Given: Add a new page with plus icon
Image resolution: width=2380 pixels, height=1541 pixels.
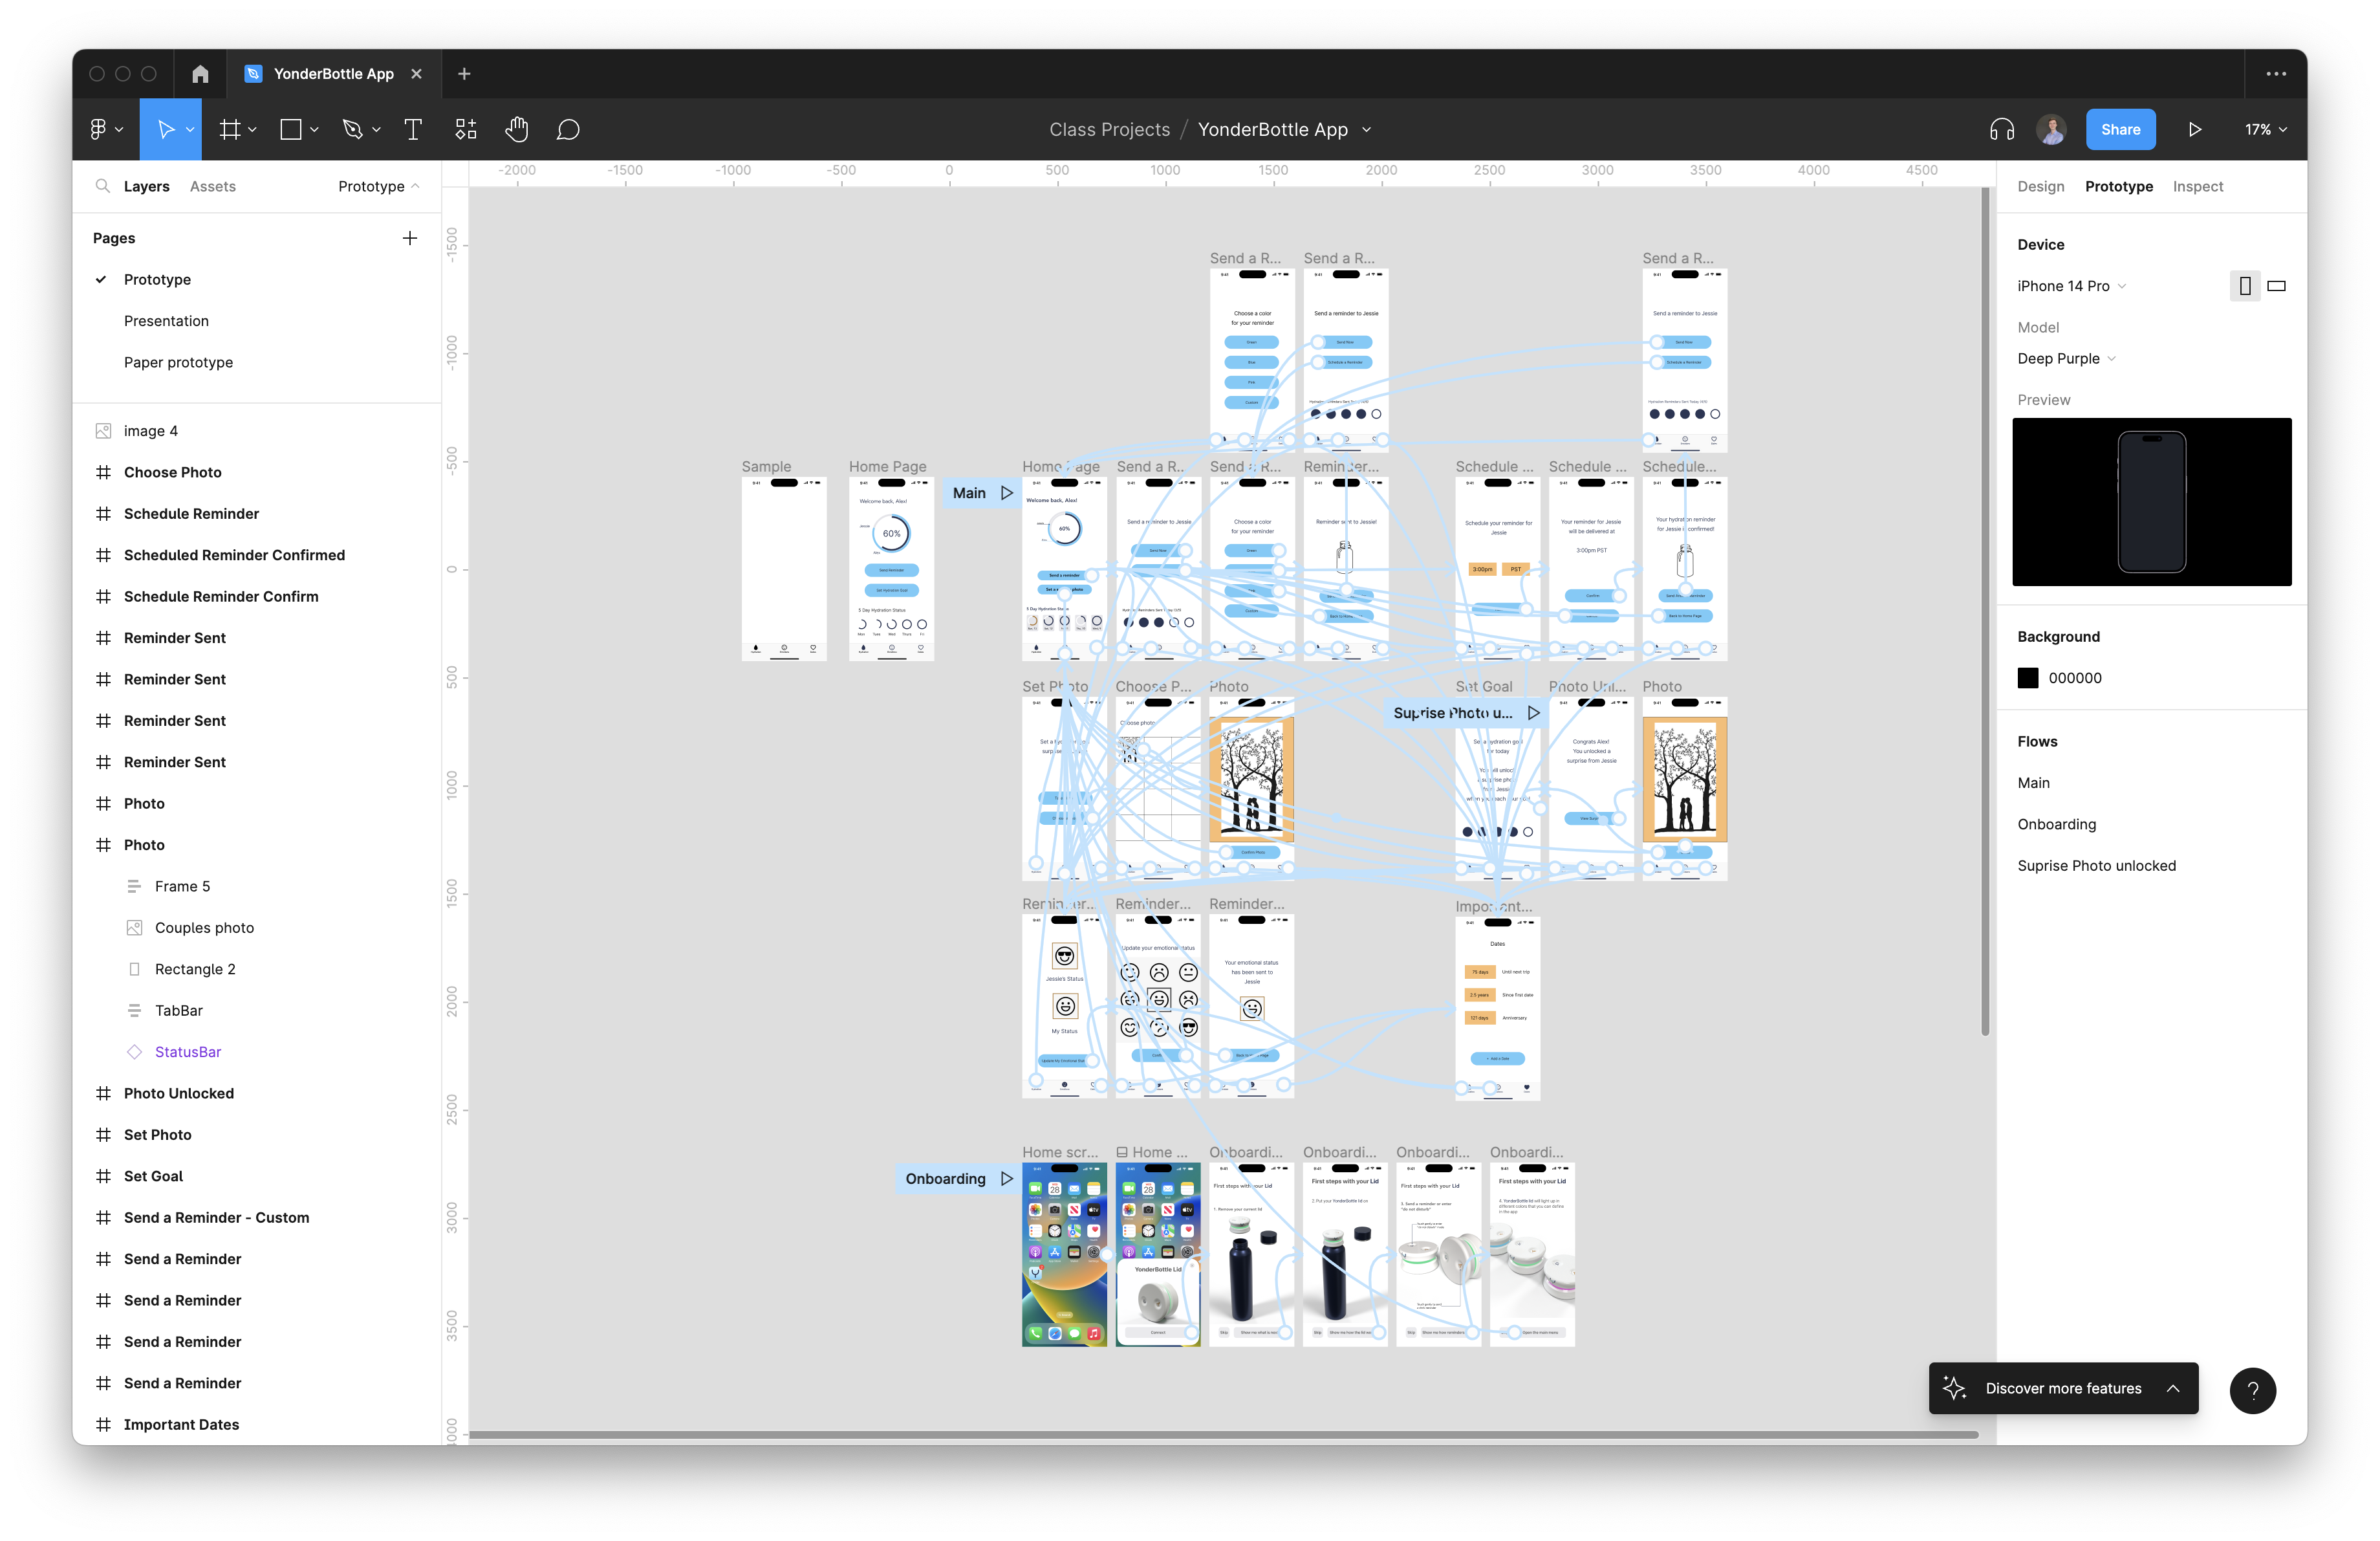Looking at the screenshot, I should tap(409, 238).
